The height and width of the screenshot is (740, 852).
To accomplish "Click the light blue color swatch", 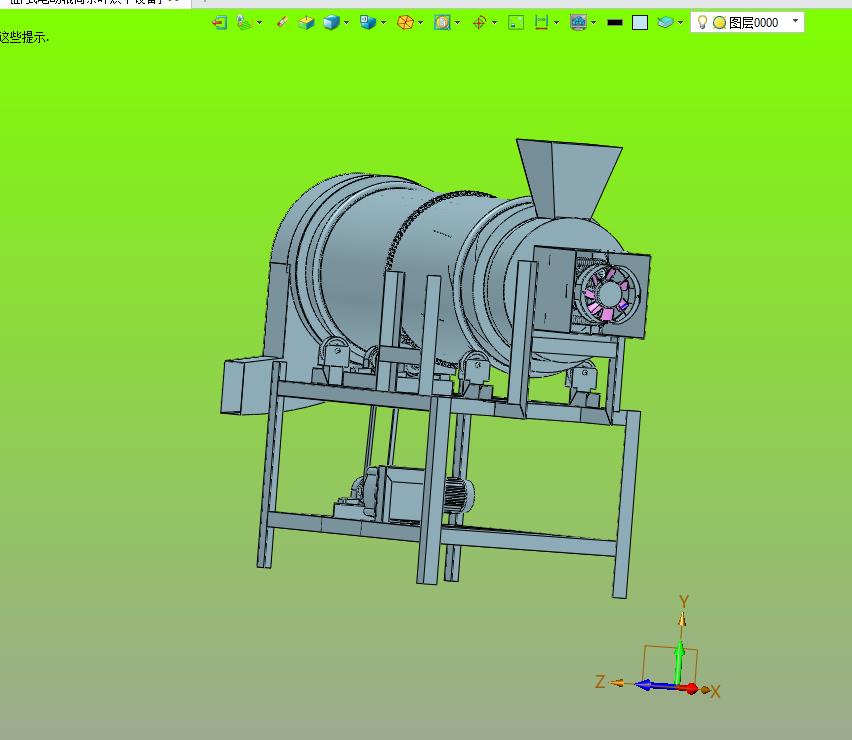I will (x=640, y=23).
